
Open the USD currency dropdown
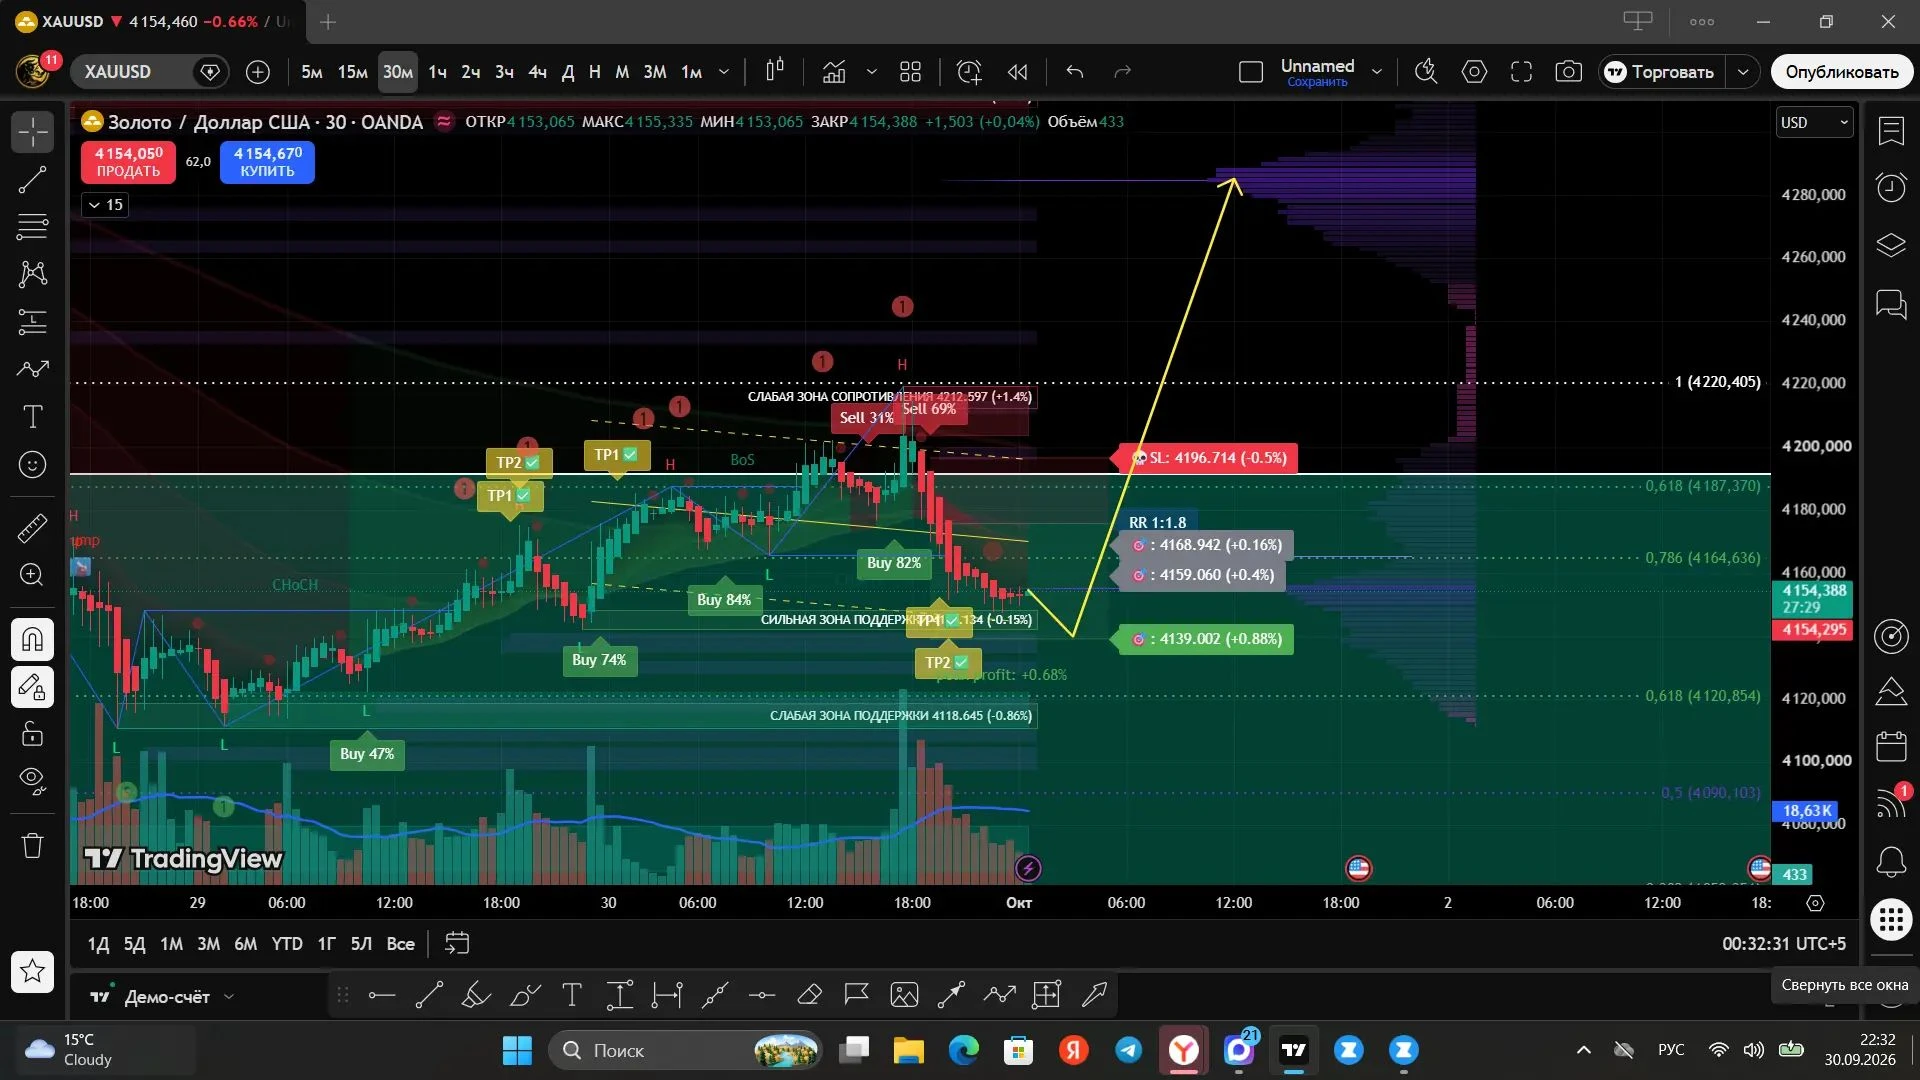[1815, 122]
